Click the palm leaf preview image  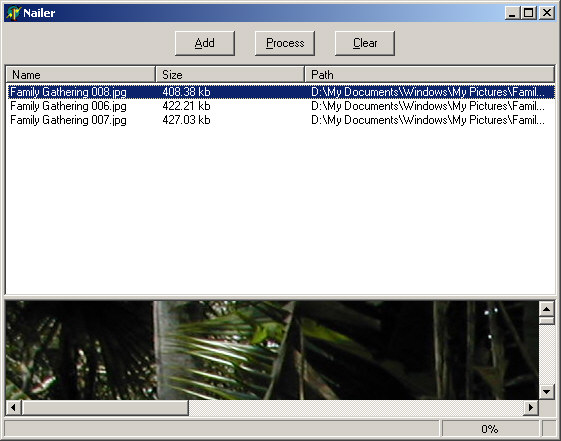[x=272, y=350]
